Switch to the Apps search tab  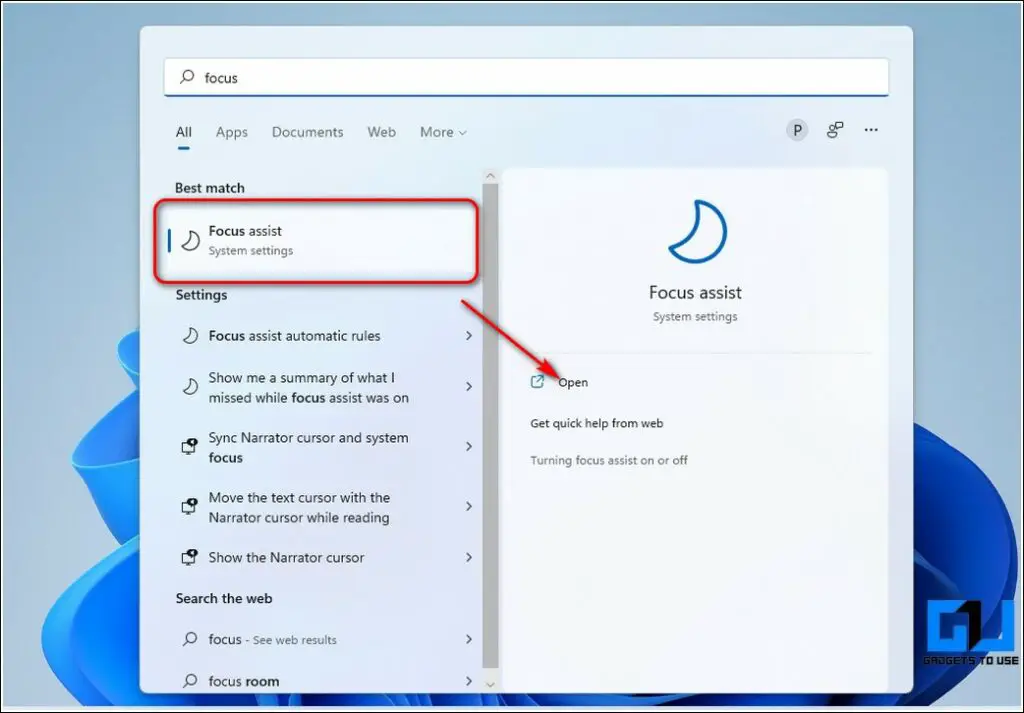(231, 132)
